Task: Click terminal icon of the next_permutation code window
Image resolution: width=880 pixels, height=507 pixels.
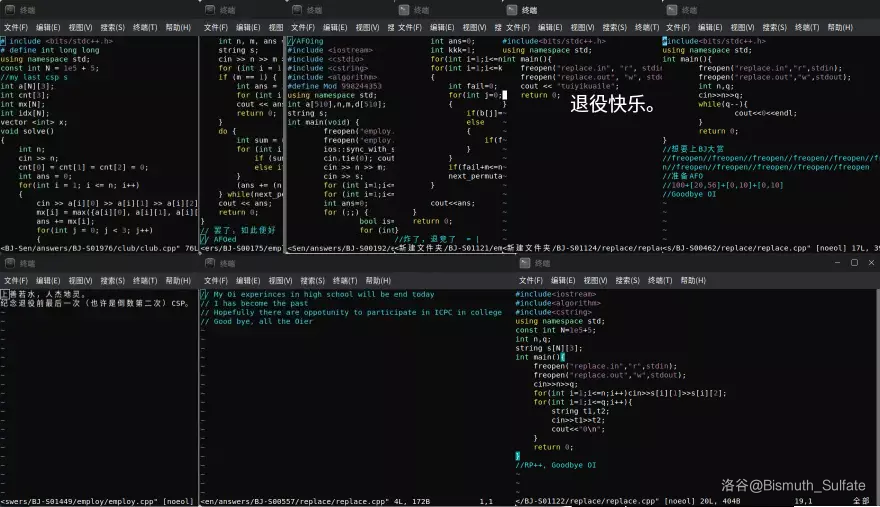Action: [x=404, y=10]
